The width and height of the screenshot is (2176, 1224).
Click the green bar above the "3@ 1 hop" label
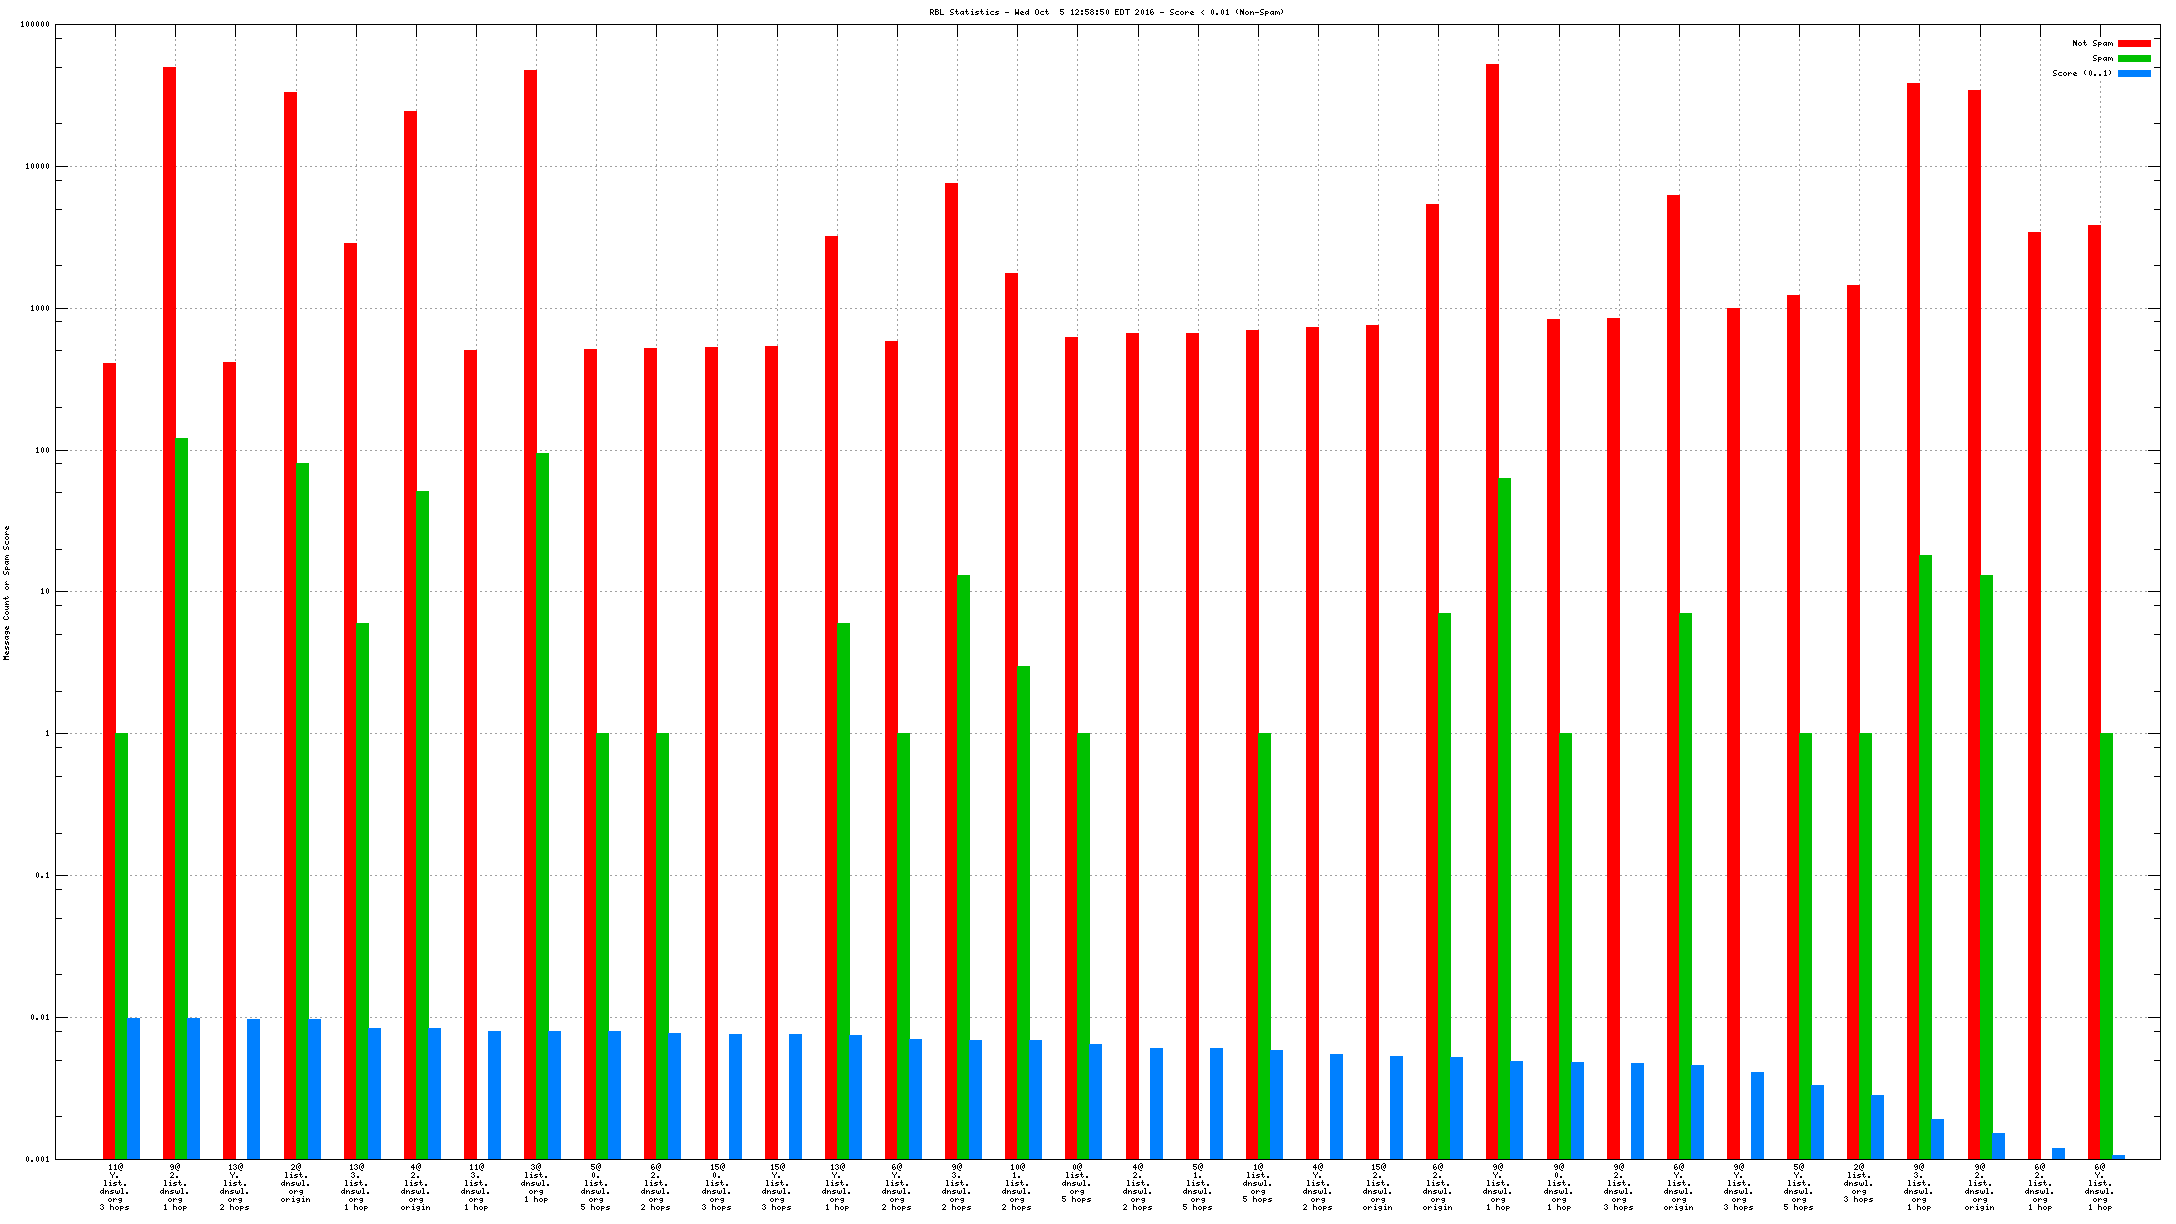(x=543, y=800)
